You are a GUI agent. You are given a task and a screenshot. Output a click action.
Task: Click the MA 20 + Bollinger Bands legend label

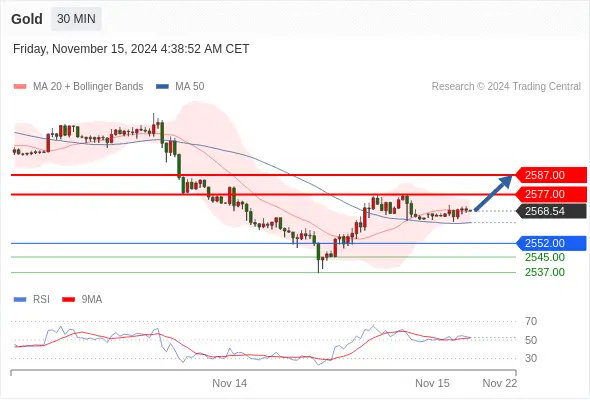click(x=88, y=87)
